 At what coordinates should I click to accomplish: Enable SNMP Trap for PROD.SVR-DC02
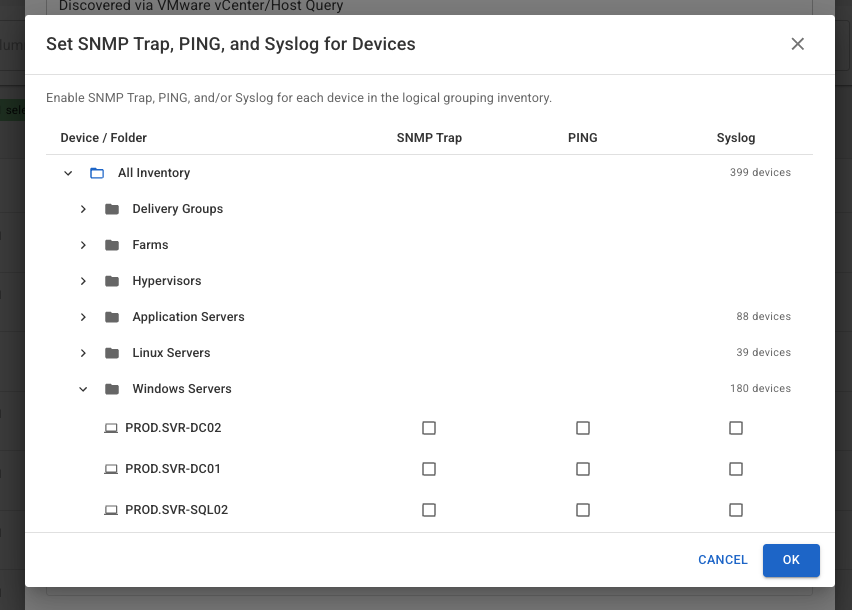point(429,428)
